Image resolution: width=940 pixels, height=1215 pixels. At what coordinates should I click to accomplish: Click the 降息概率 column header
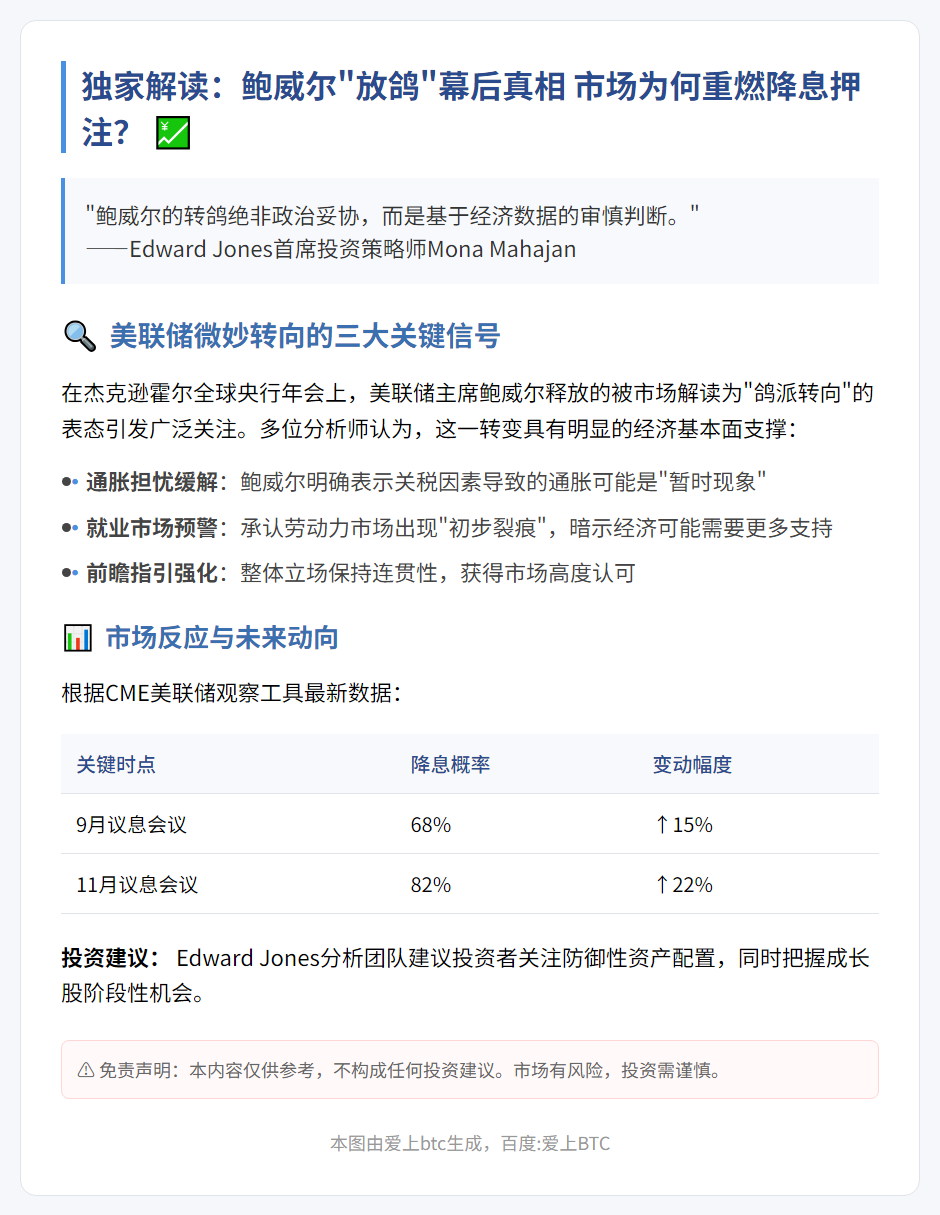coord(450,765)
